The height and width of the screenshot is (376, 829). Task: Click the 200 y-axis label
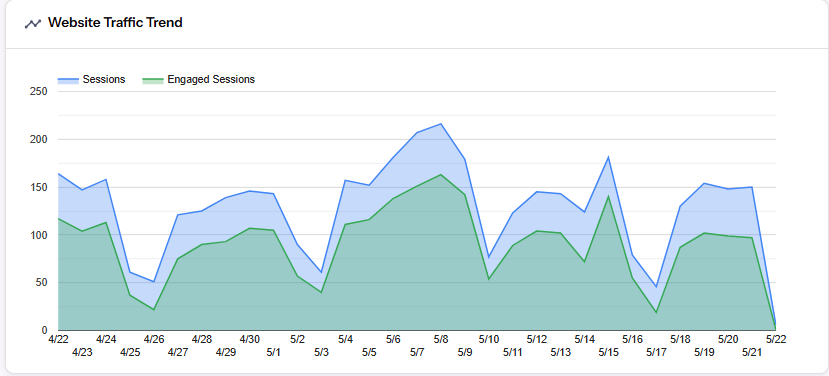pyautogui.click(x=40, y=140)
